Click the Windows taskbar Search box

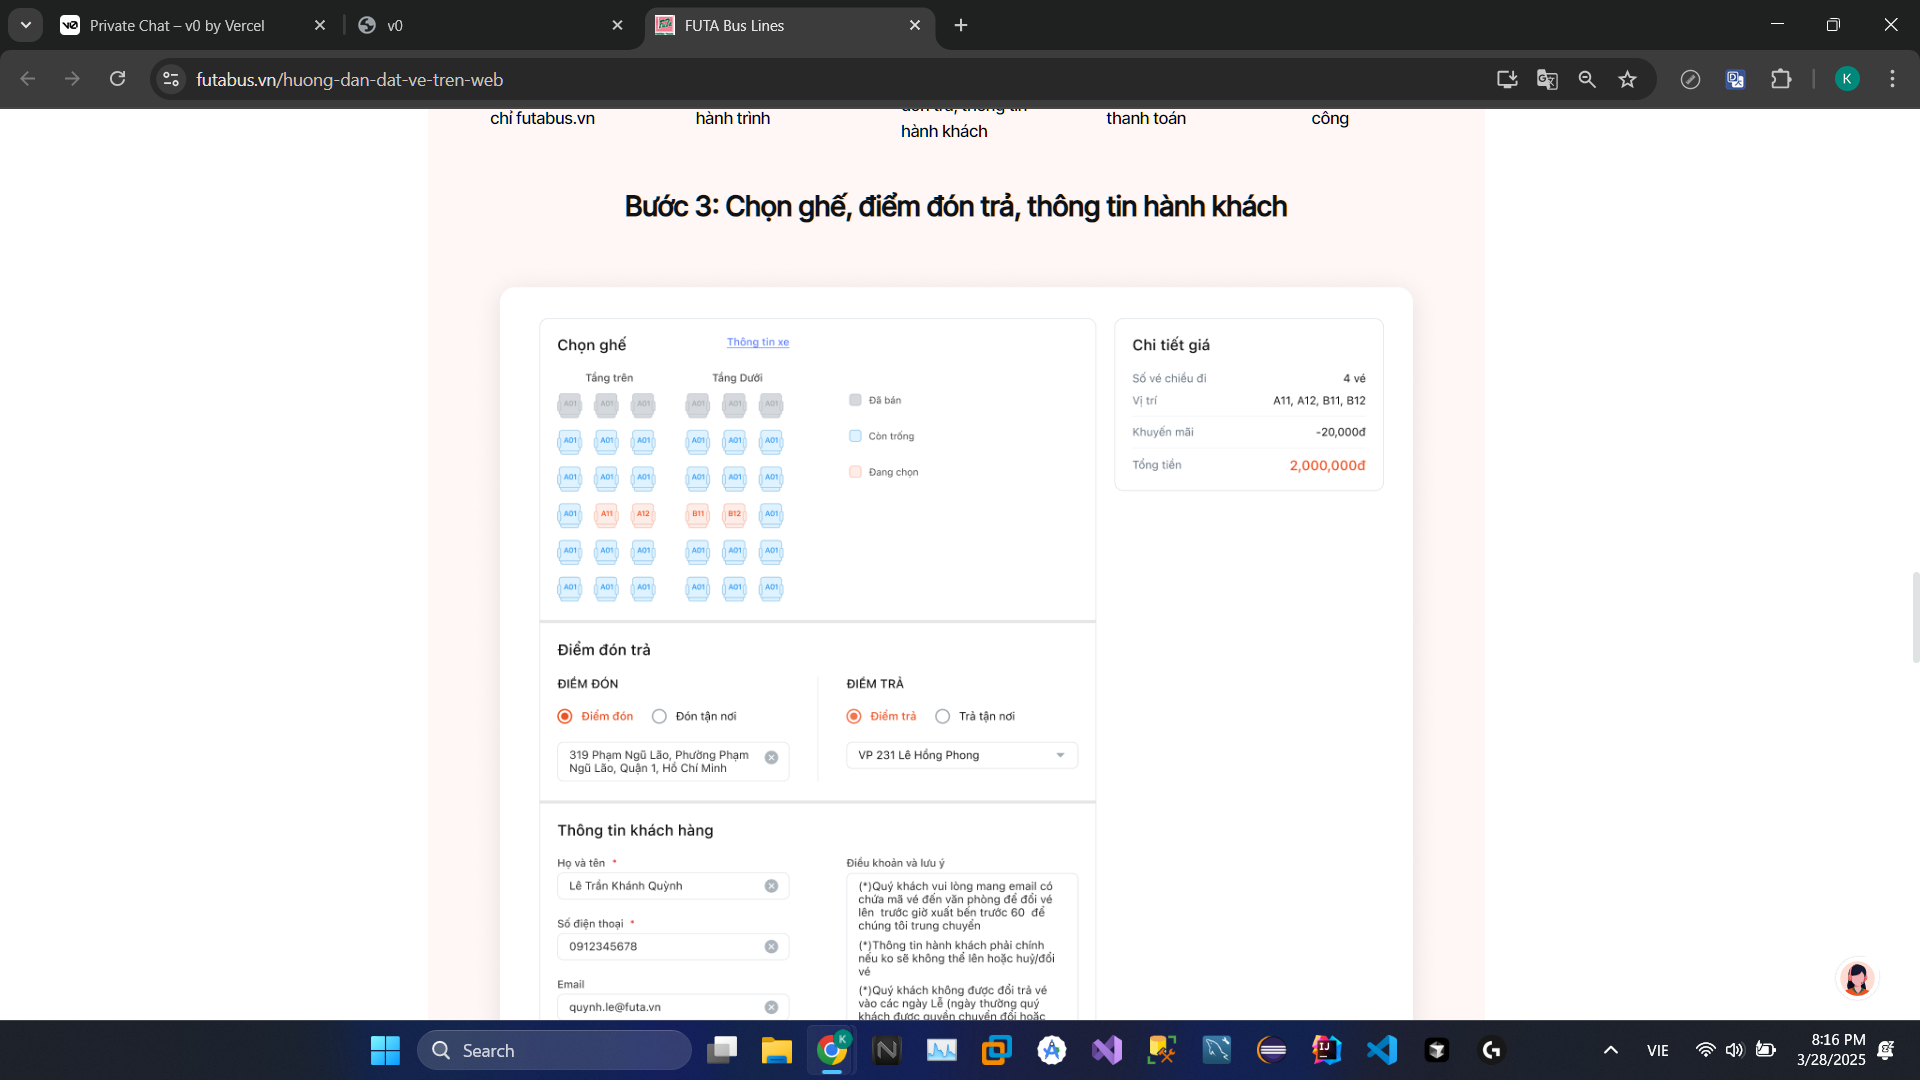(x=555, y=1050)
